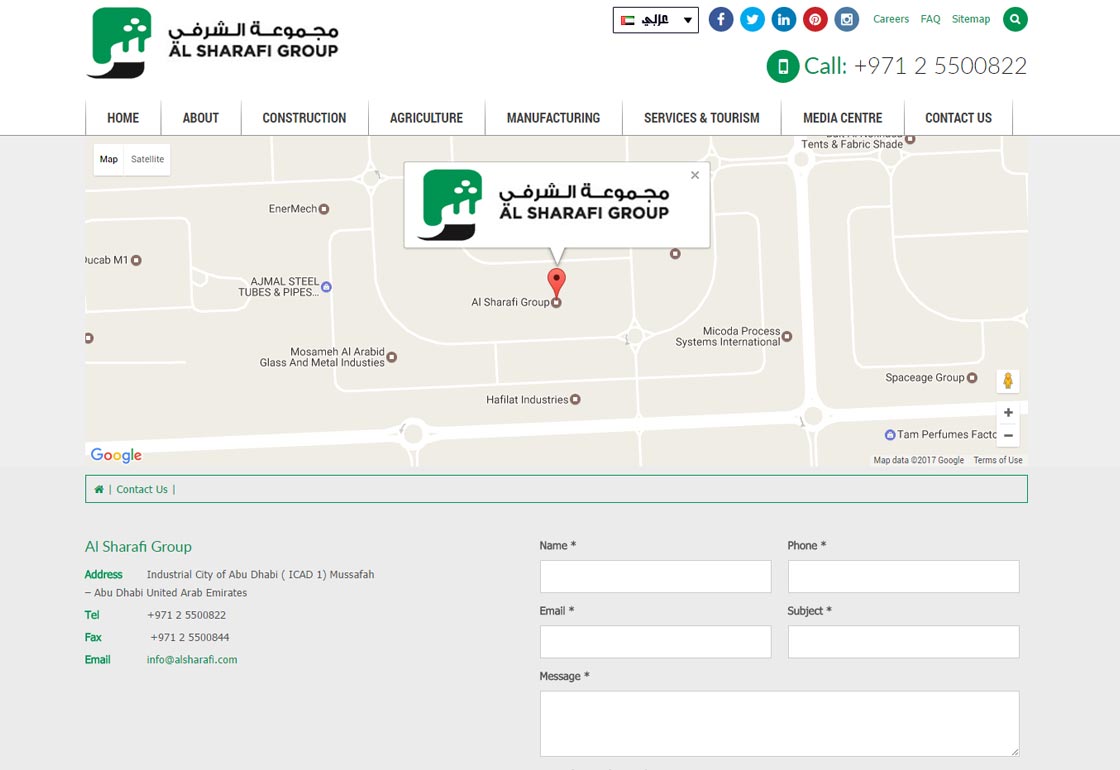Screen dimensions: 1120x770
Task: Open the MANUFACTURING menu
Action: click(x=554, y=118)
